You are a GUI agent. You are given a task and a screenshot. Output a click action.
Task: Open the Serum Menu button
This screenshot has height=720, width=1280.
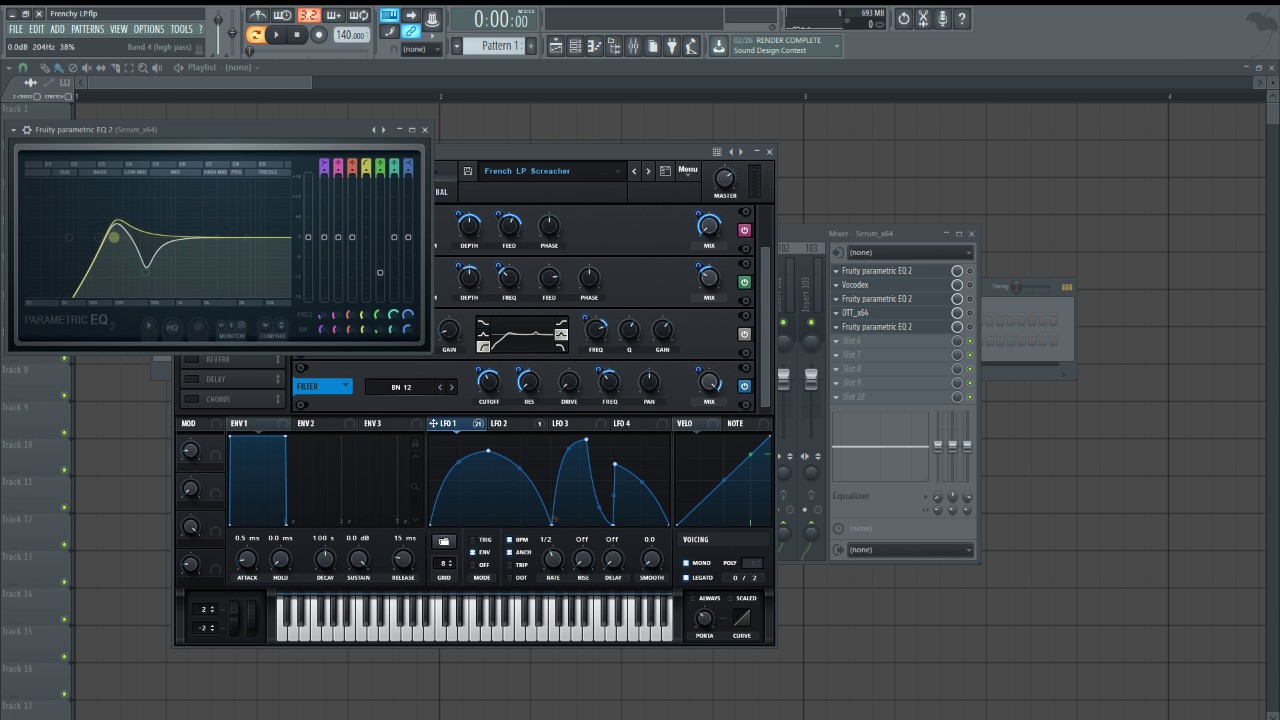[688, 170]
